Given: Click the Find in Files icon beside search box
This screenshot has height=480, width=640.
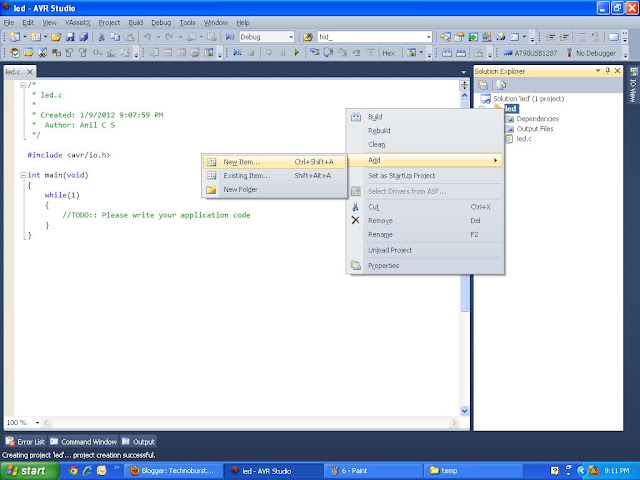Looking at the screenshot, I should 308,37.
